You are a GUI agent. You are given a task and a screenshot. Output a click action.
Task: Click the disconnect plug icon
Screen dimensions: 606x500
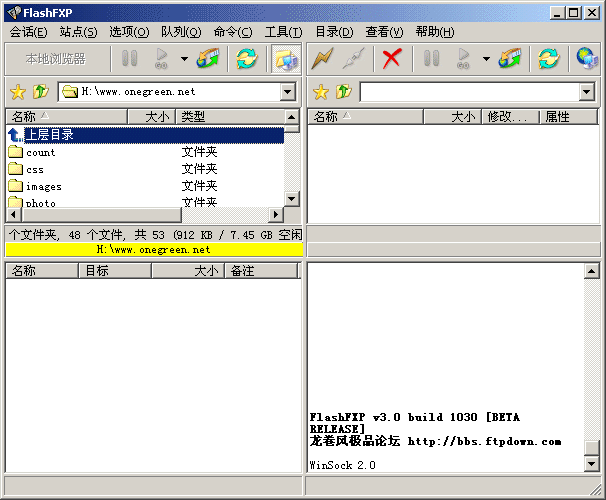click(354, 59)
